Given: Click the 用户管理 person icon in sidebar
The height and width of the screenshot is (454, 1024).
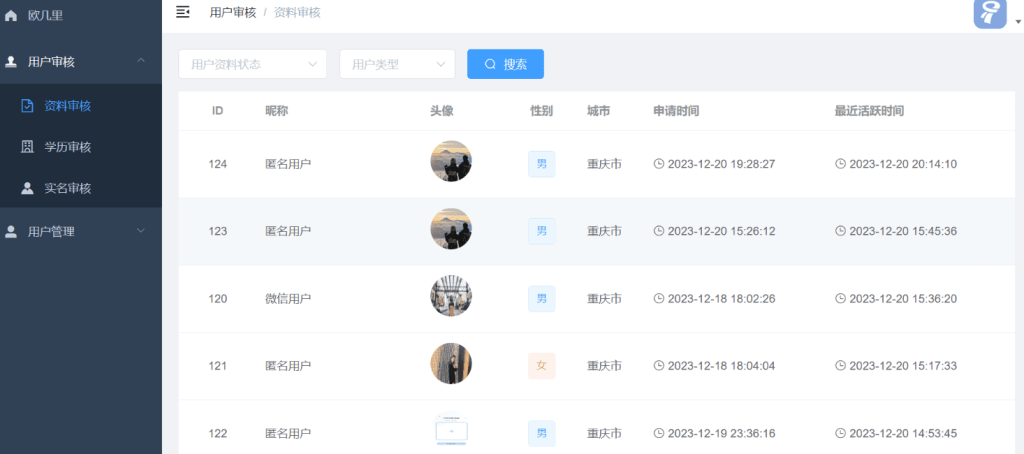Looking at the screenshot, I should pos(11,232).
